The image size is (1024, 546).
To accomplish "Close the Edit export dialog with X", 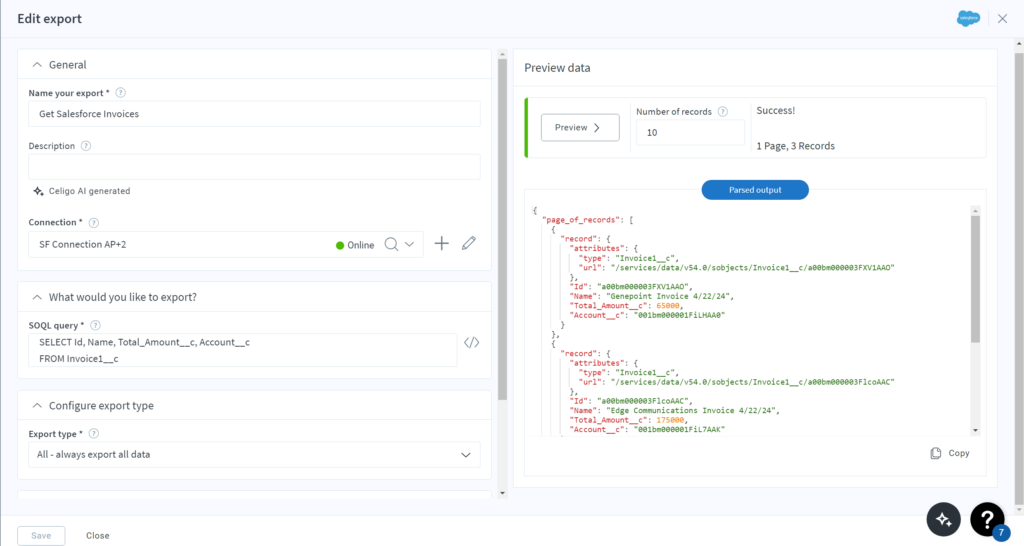I will click(1002, 18).
